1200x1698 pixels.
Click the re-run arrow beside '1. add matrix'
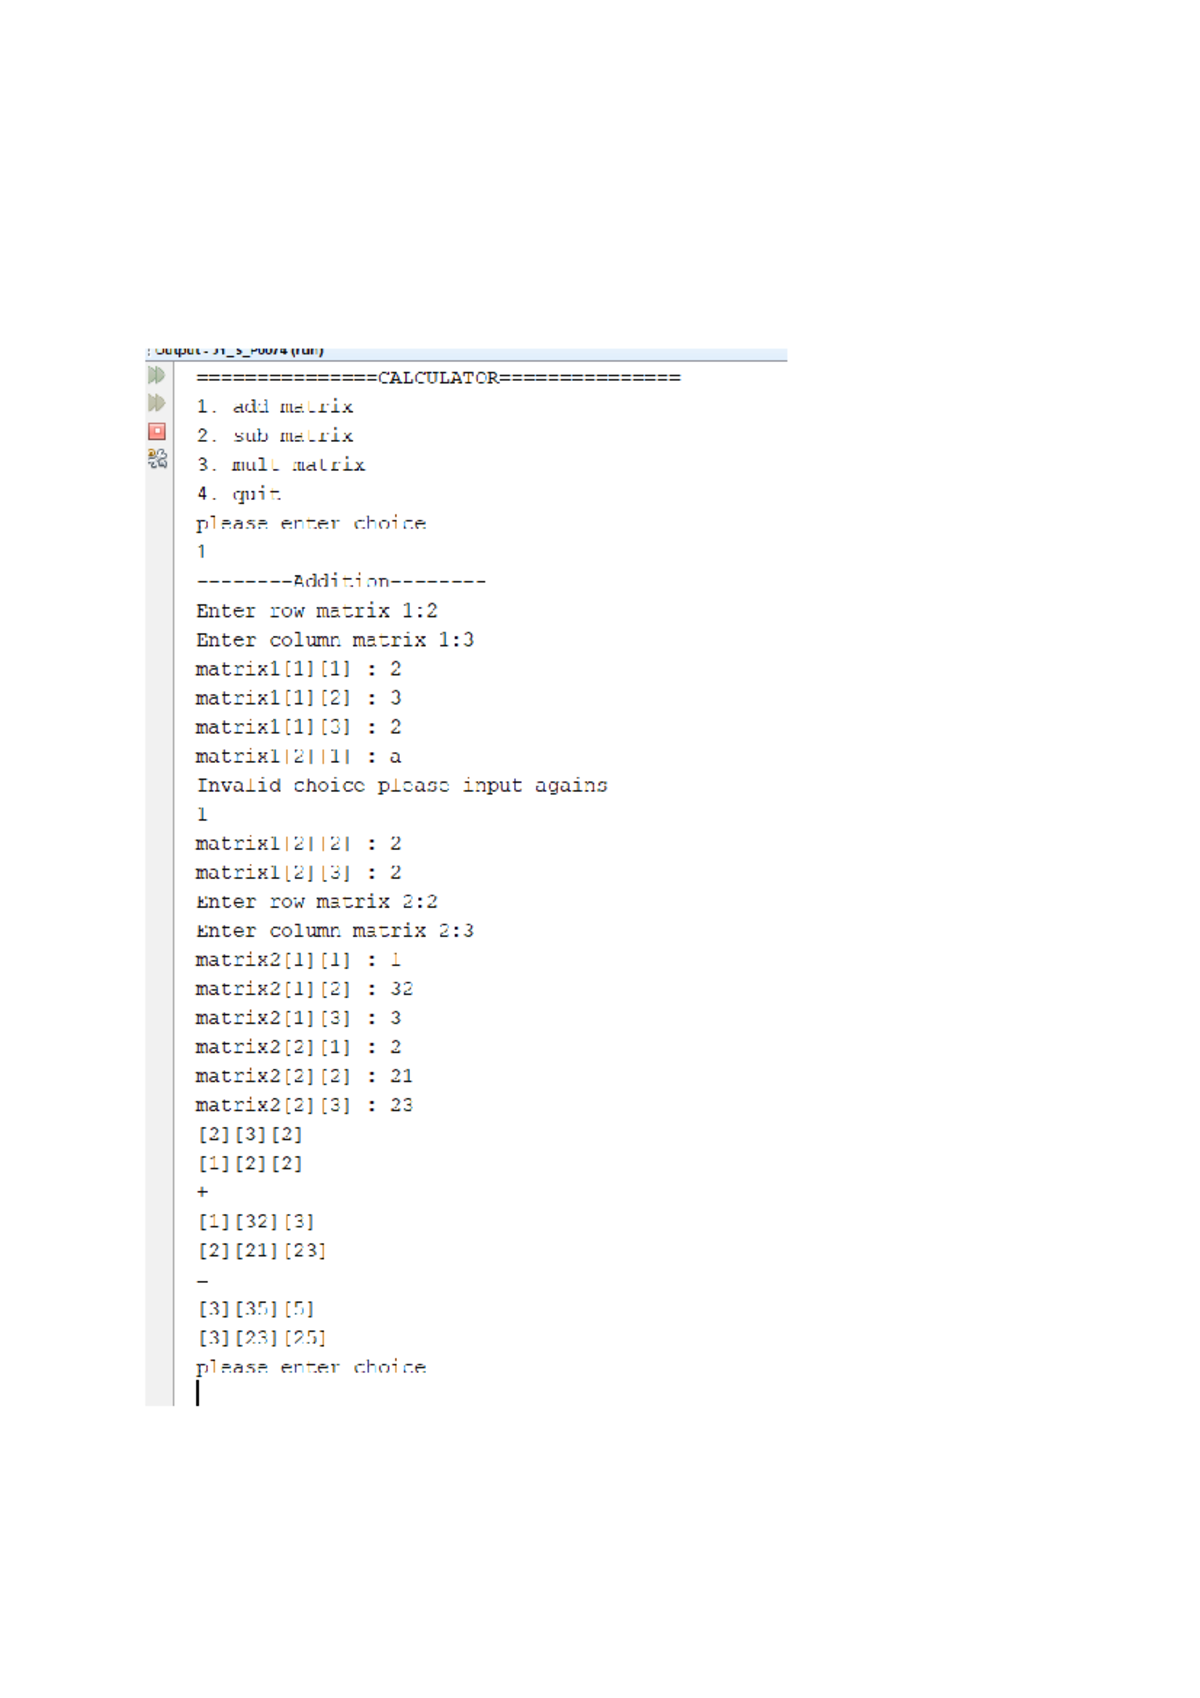pyautogui.click(x=157, y=403)
